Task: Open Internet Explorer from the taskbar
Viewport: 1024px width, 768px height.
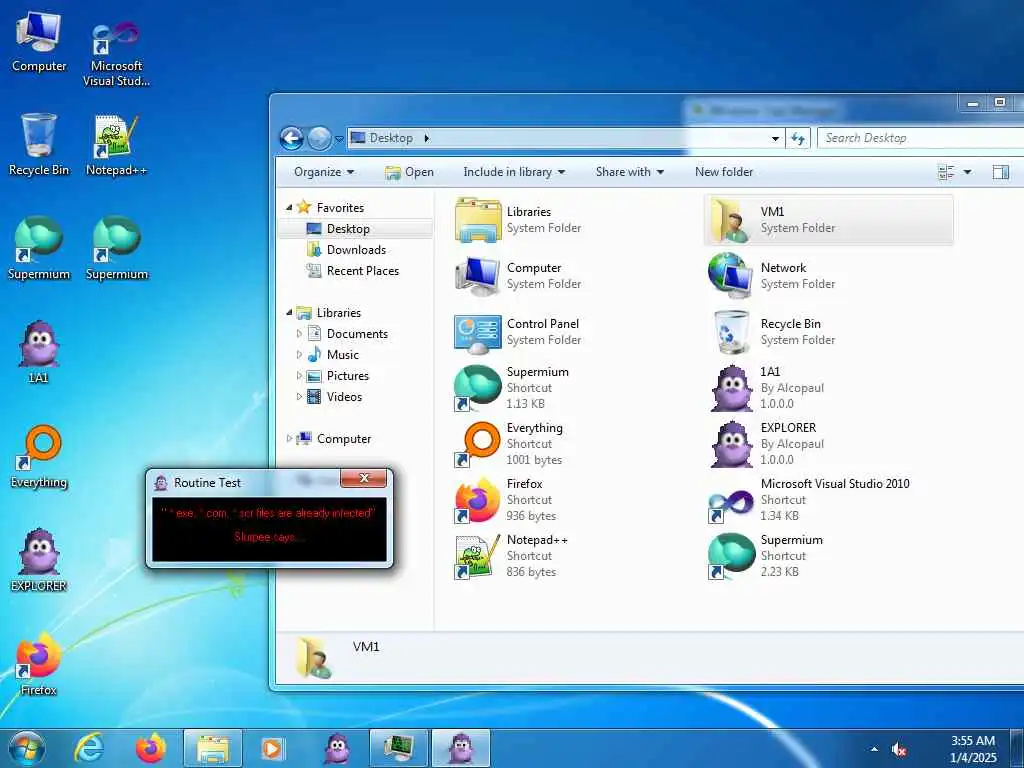Action: point(88,748)
